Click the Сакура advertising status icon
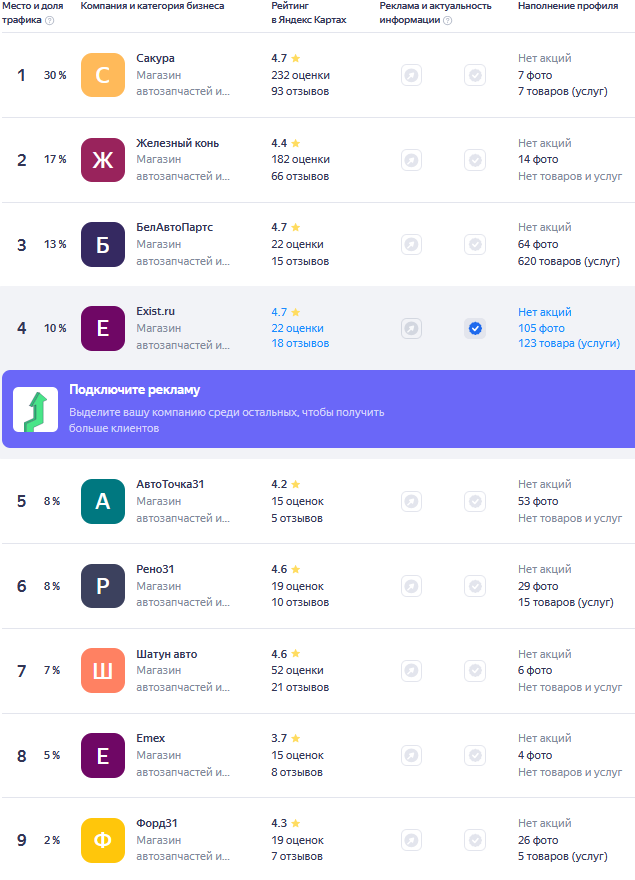The image size is (635, 880). [x=412, y=75]
